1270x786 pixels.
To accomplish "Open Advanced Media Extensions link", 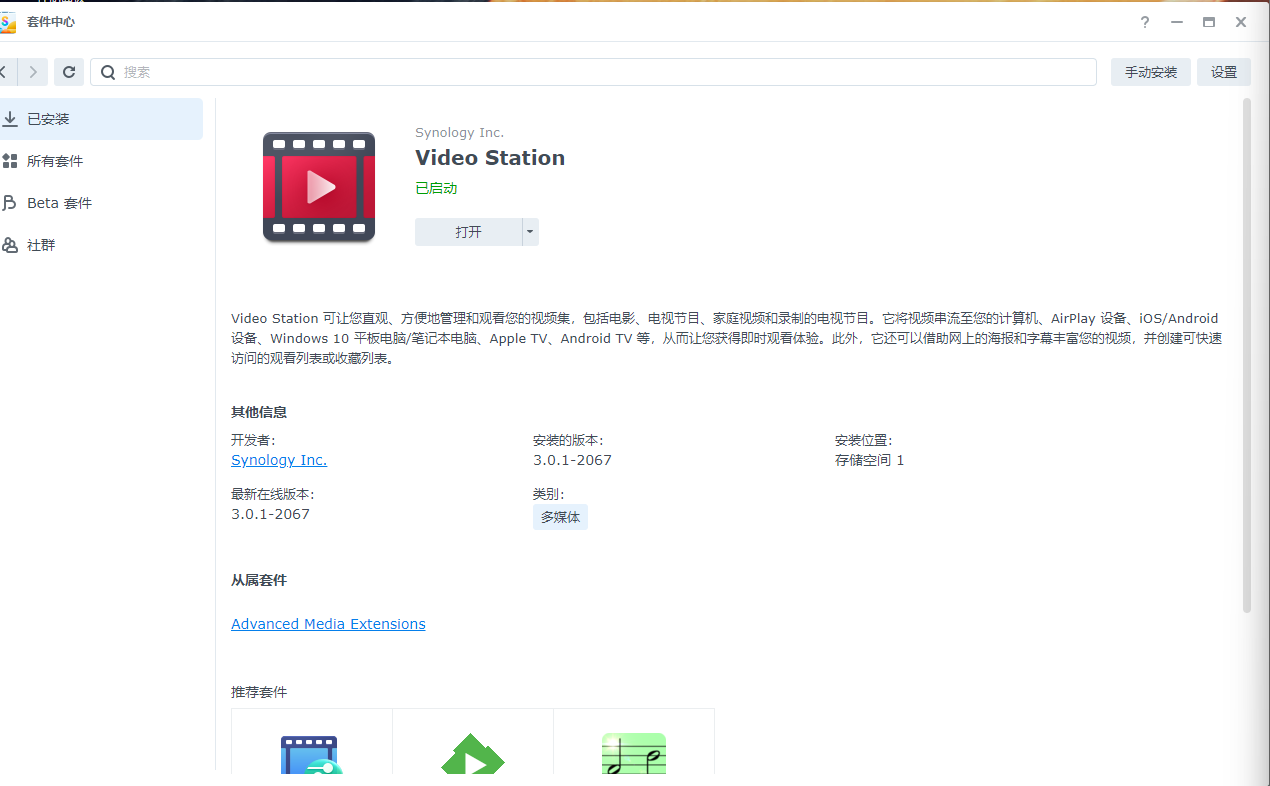I will 328,624.
